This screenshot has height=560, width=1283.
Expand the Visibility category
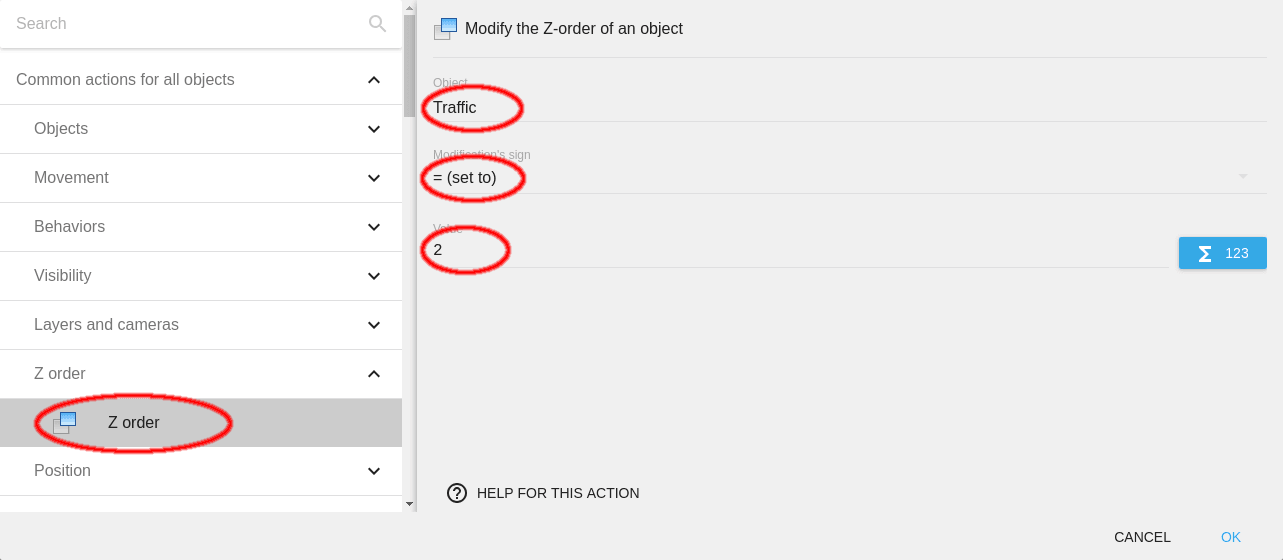374,276
